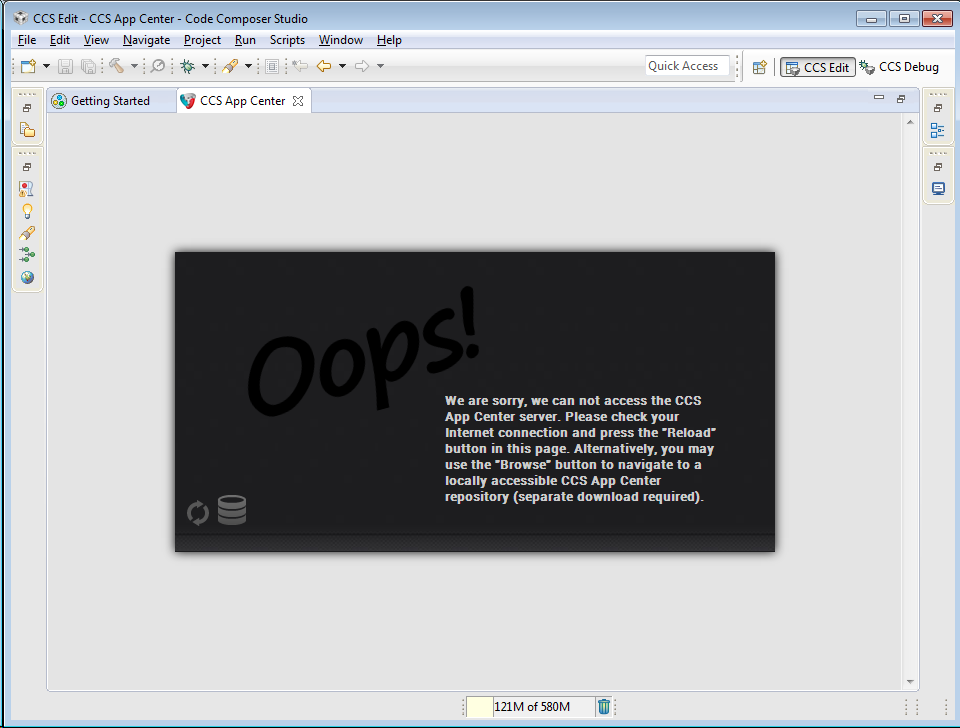Click the red square icon in left sidebar
This screenshot has height=728, width=960.
(x=27, y=189)
